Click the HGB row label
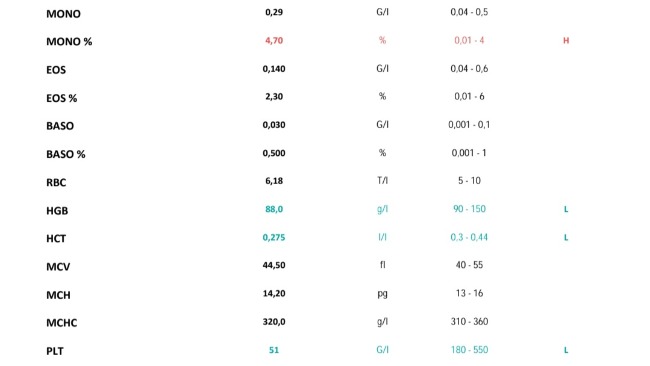The height and width of the screenshot is (366, 650). click(57, 211)
